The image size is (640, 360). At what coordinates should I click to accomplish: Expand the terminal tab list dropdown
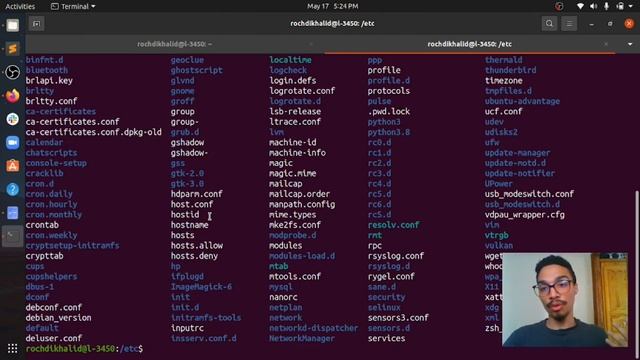[630, 44]
